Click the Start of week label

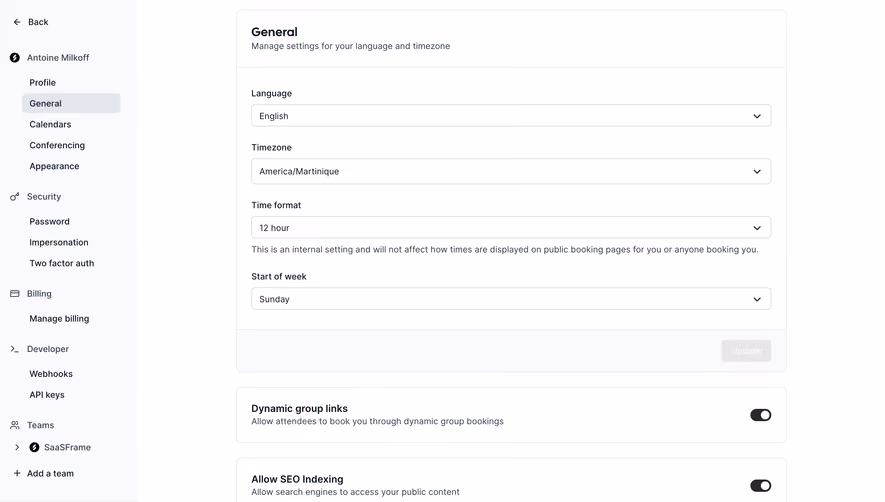pos(279,276)
